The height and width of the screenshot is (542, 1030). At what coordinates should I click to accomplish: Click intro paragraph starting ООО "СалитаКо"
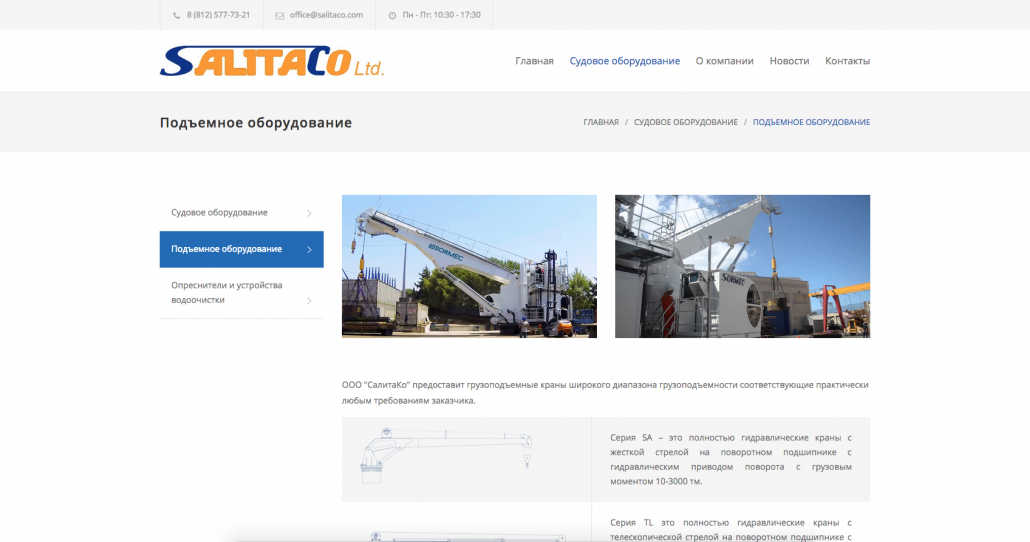pos(605,393)
